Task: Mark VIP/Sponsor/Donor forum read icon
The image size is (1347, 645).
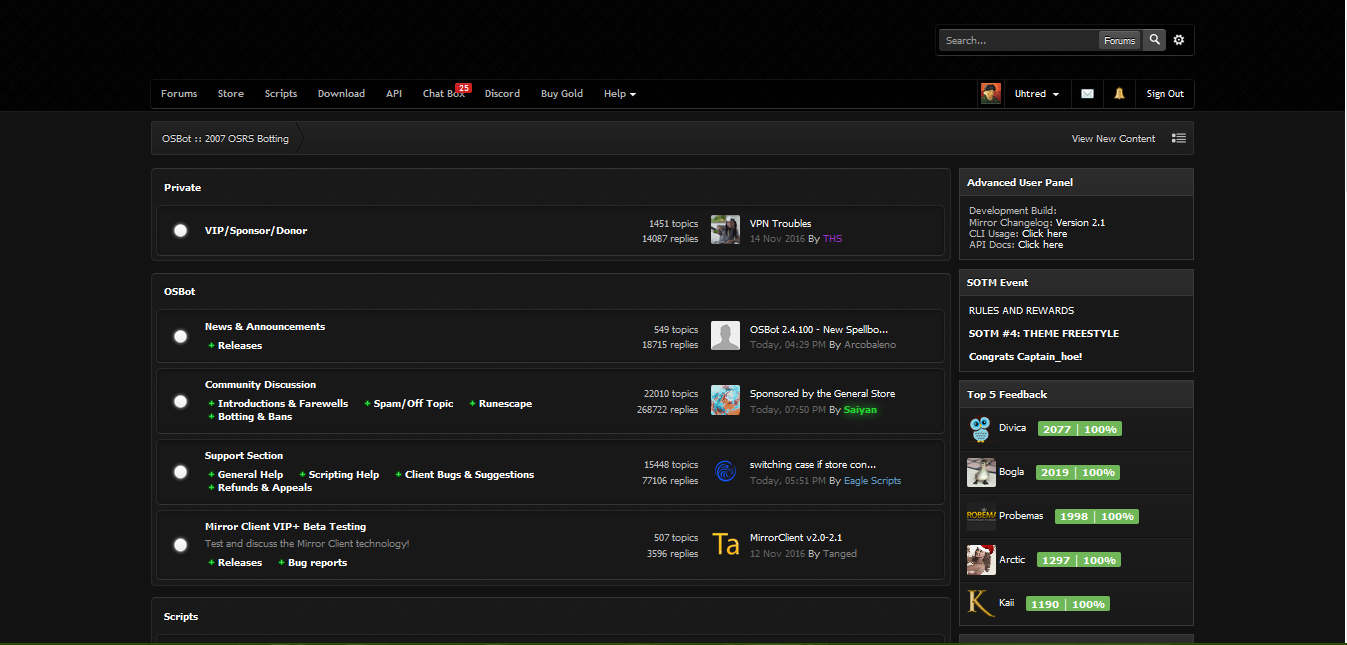Action: 180,231
